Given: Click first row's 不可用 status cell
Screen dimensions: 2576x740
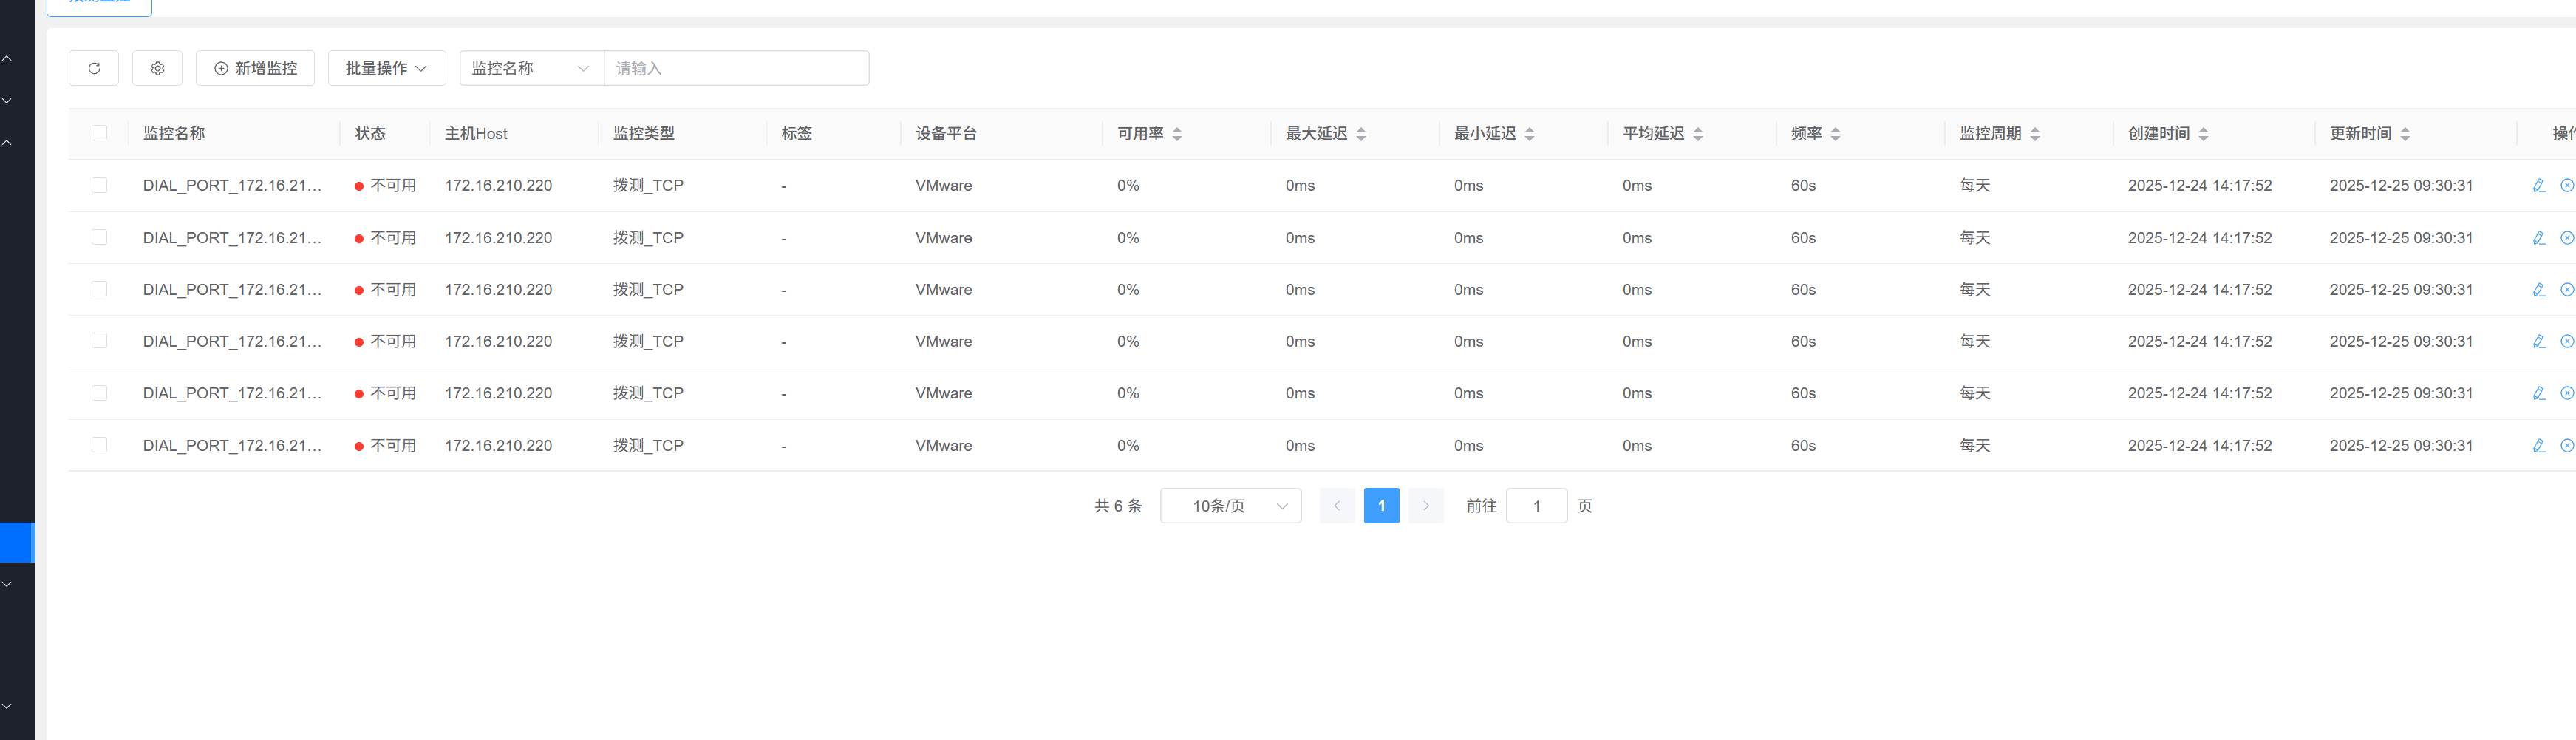Looking at the screenshot, I should click(385, 185).
